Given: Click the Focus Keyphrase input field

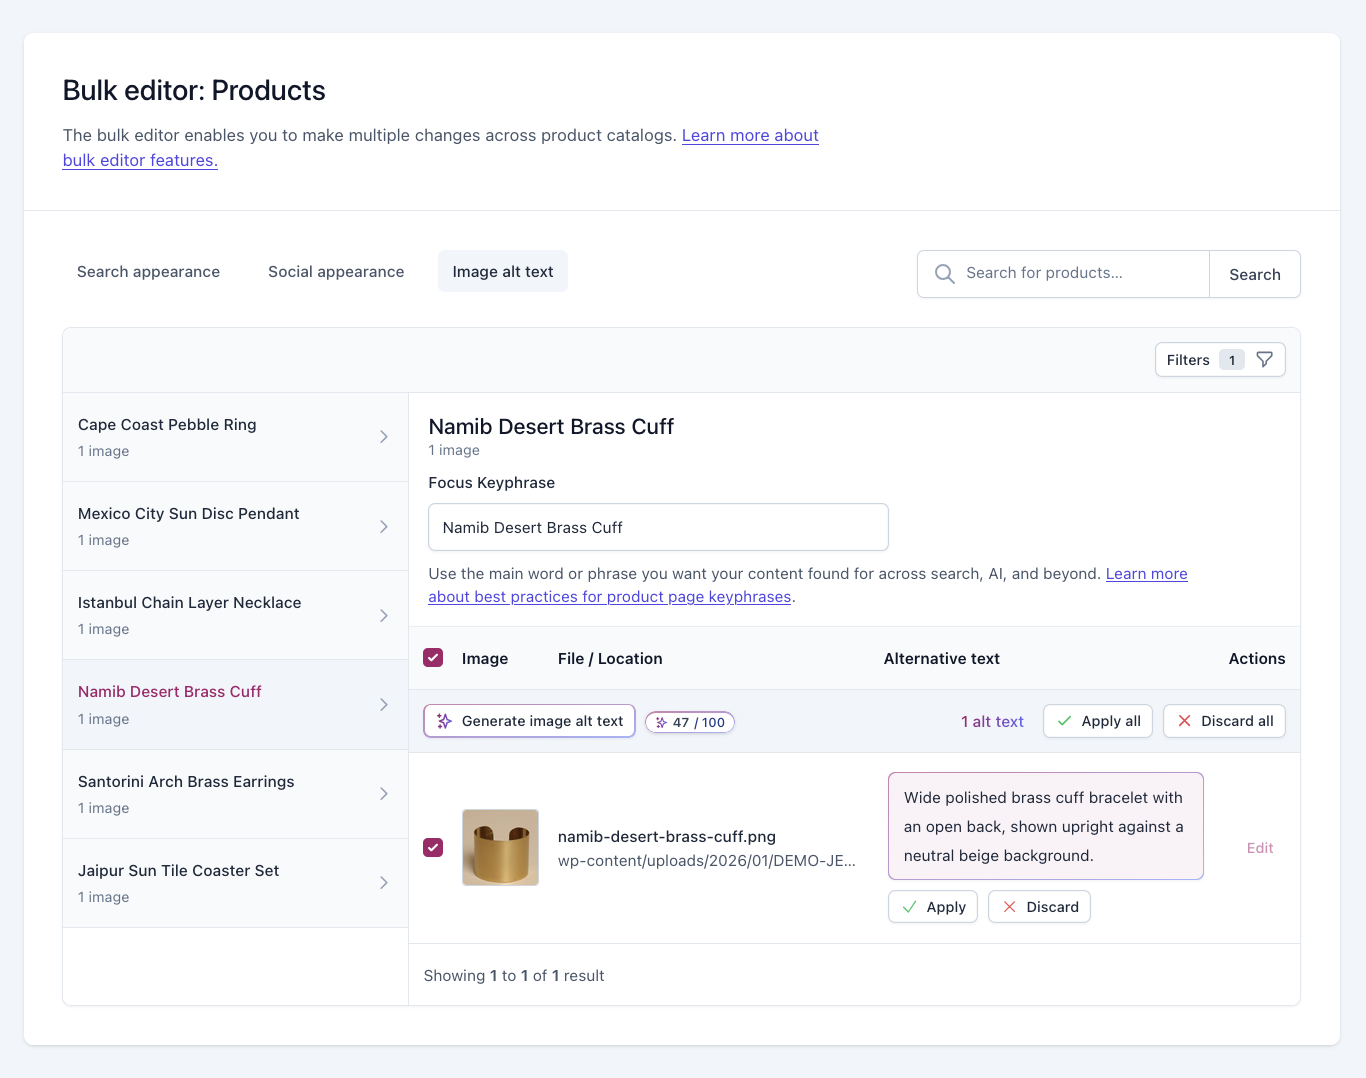Looking at the screenshot, I should tap(658, 527).
